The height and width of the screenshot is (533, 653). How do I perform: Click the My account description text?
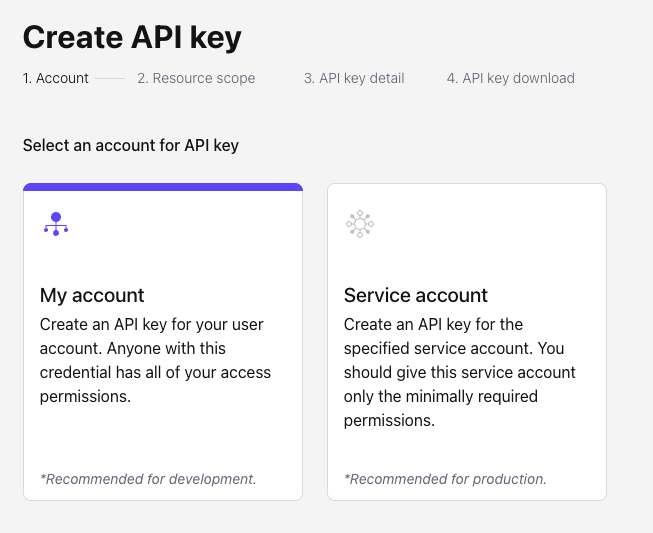[x=155, y=360]
